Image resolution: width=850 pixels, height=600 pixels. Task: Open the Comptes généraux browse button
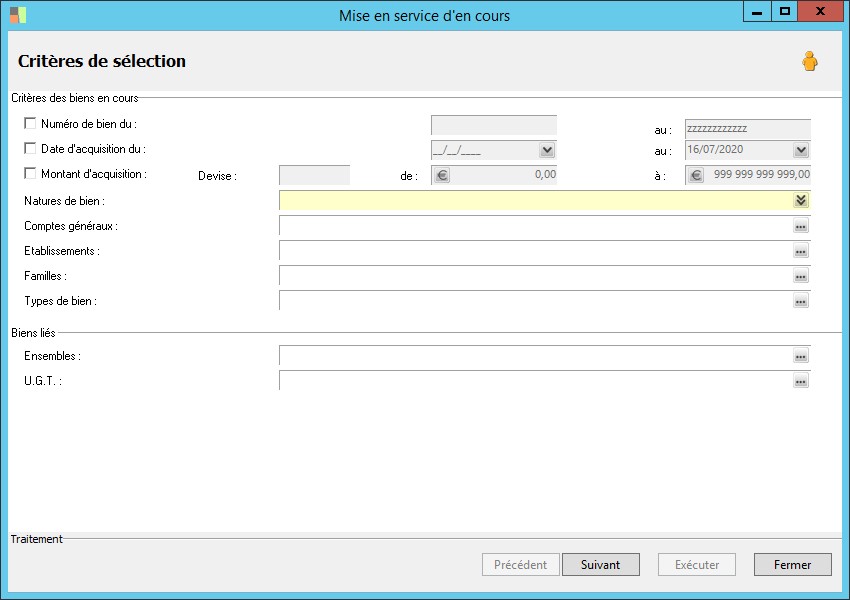pos(801,226)
